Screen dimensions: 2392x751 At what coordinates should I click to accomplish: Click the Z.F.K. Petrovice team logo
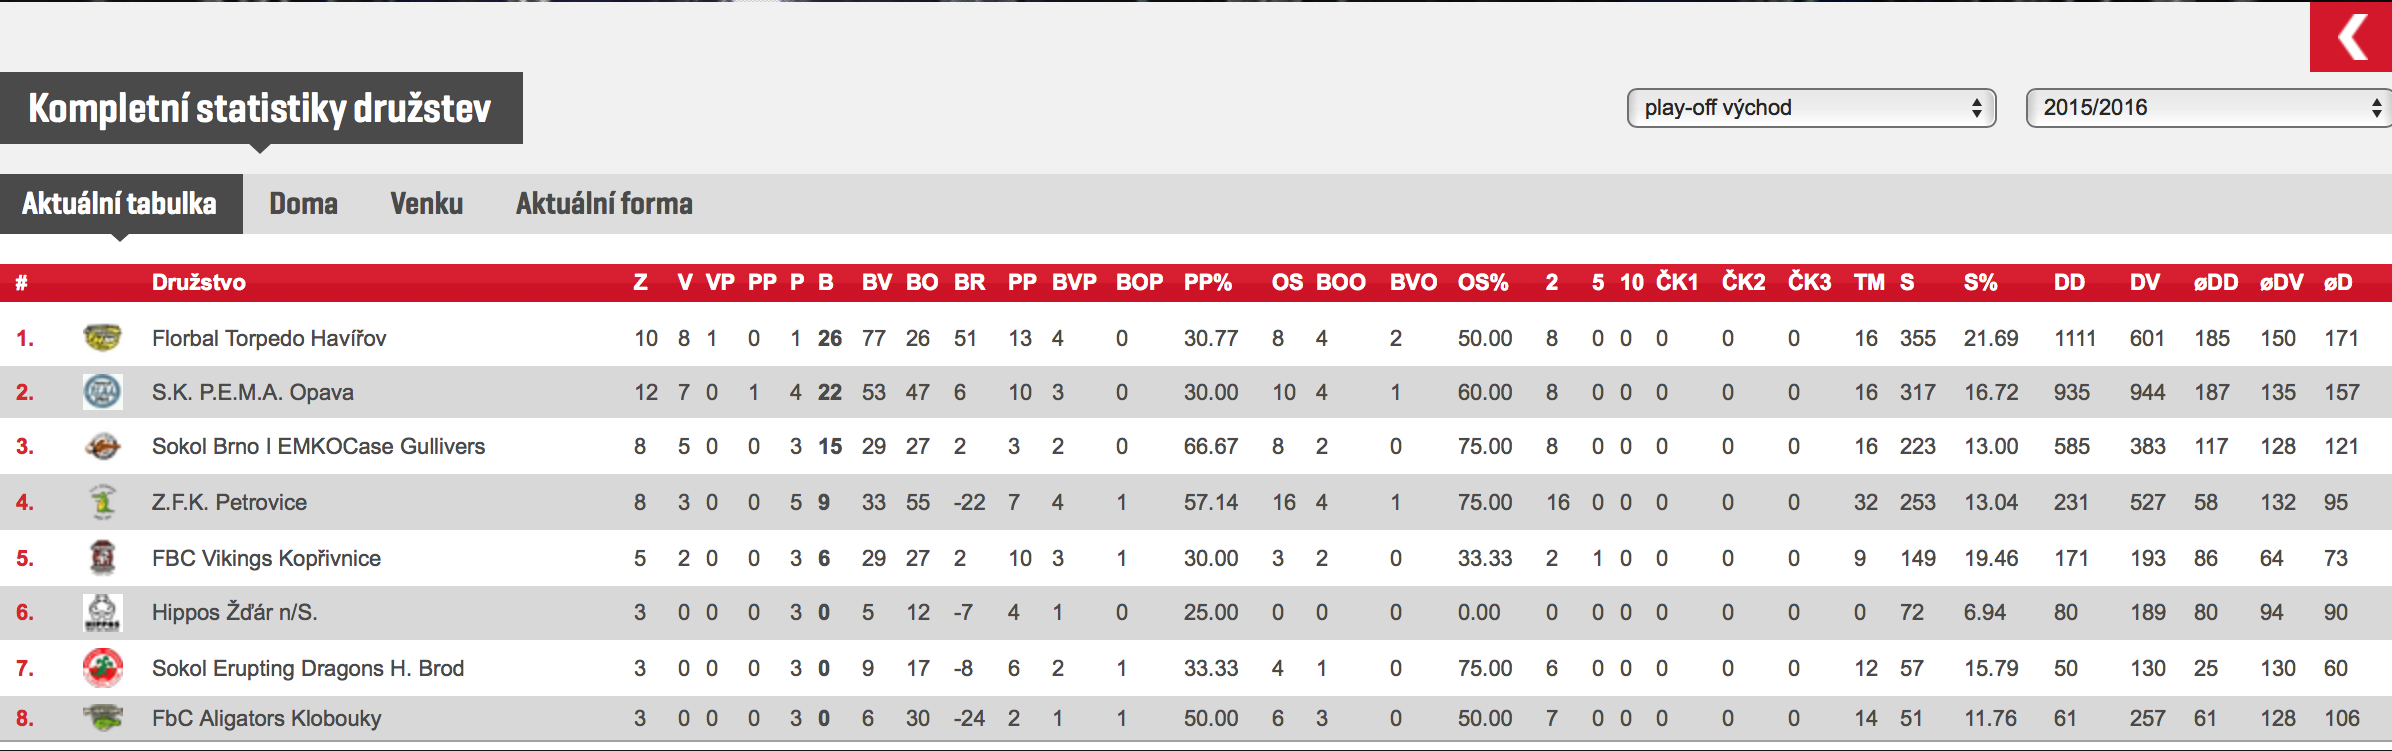point(102,502)
